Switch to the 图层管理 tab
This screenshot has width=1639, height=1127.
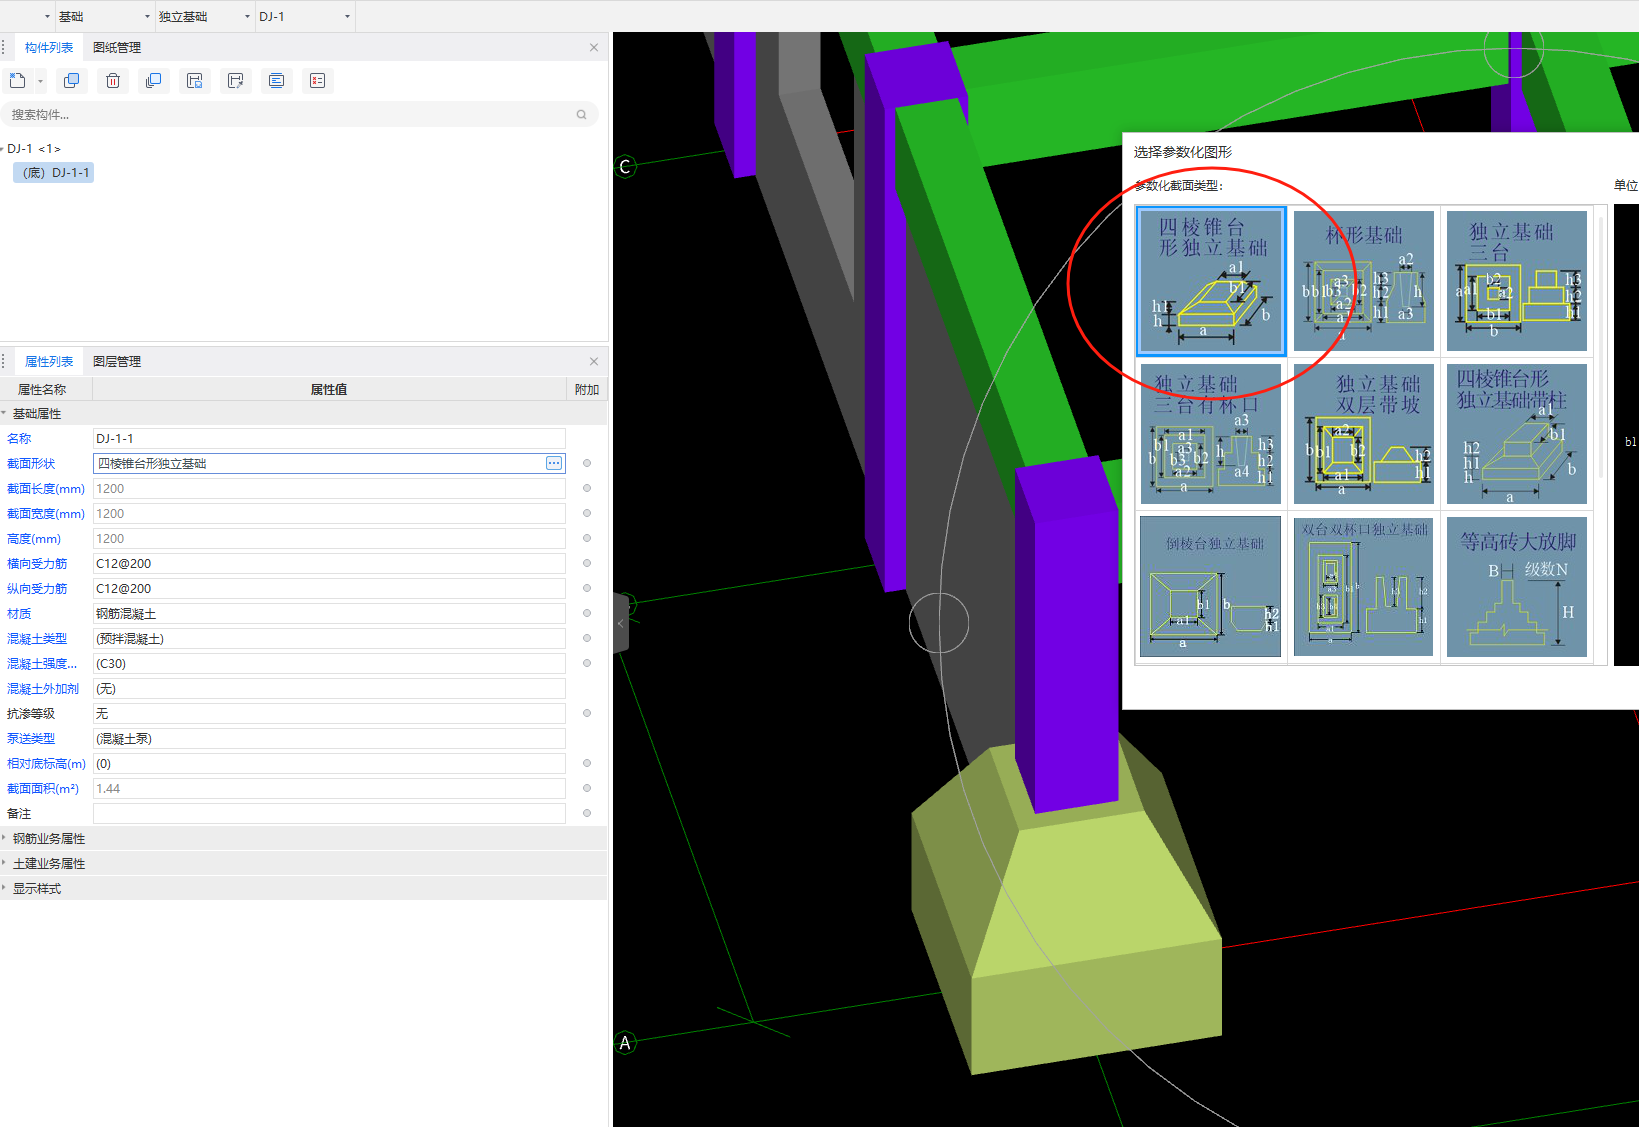(x=117, y=362)
